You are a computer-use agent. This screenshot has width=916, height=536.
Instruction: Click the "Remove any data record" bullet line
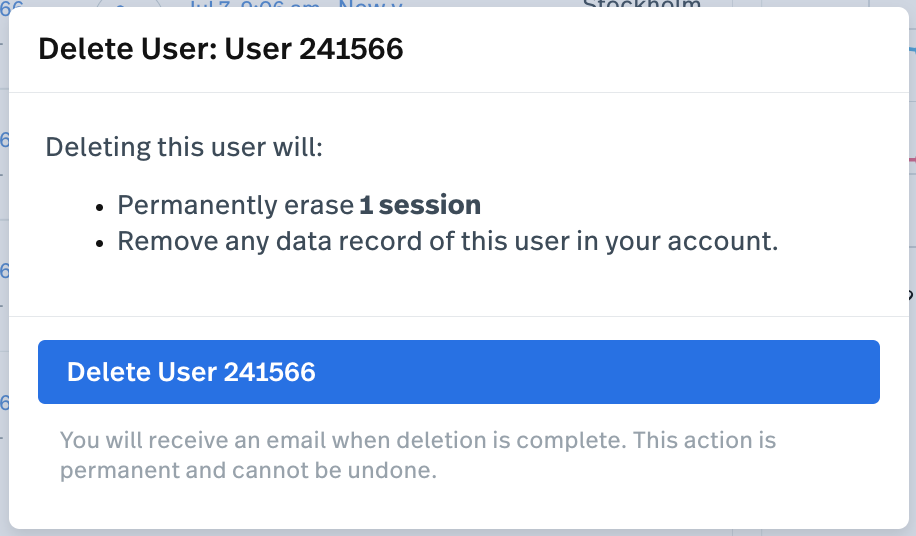(447, 241)
